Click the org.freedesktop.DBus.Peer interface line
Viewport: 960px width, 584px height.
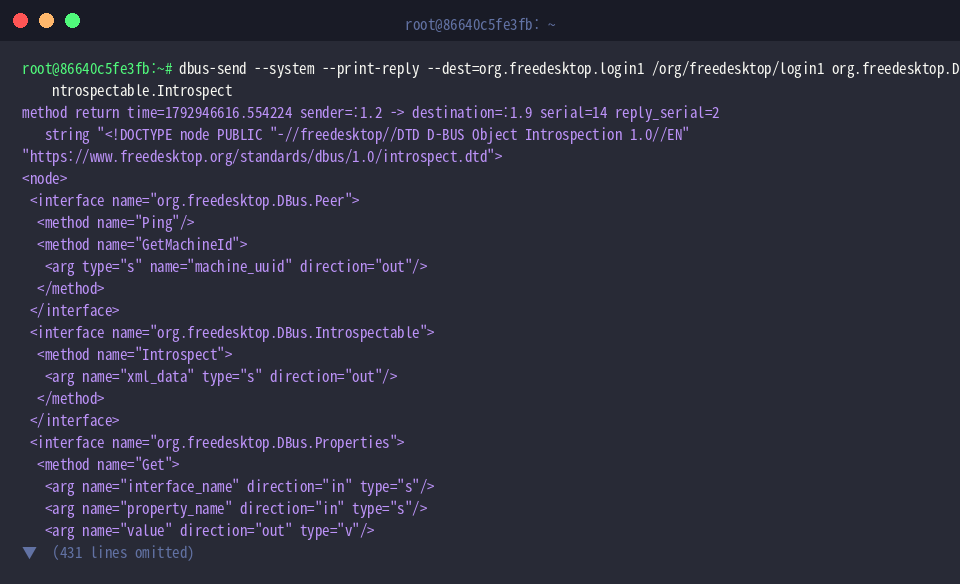tap(195, 201)
